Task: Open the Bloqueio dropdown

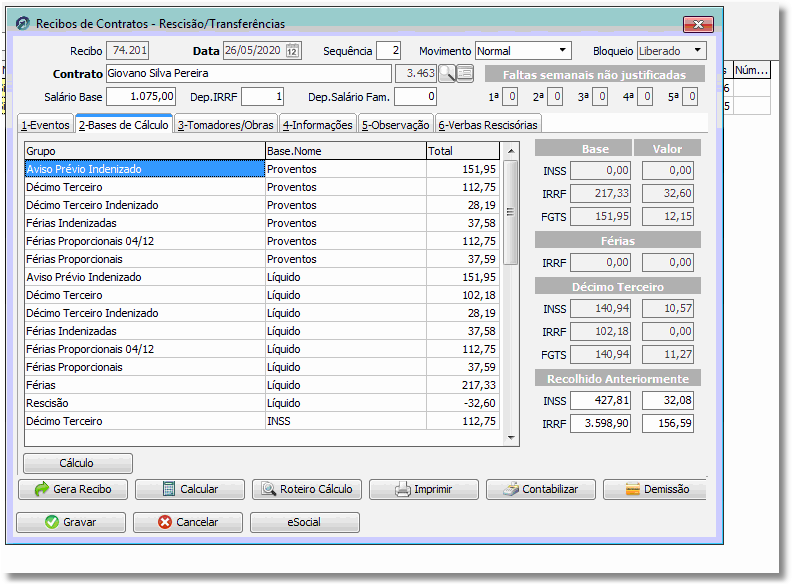Action: (x=697, y=51)
